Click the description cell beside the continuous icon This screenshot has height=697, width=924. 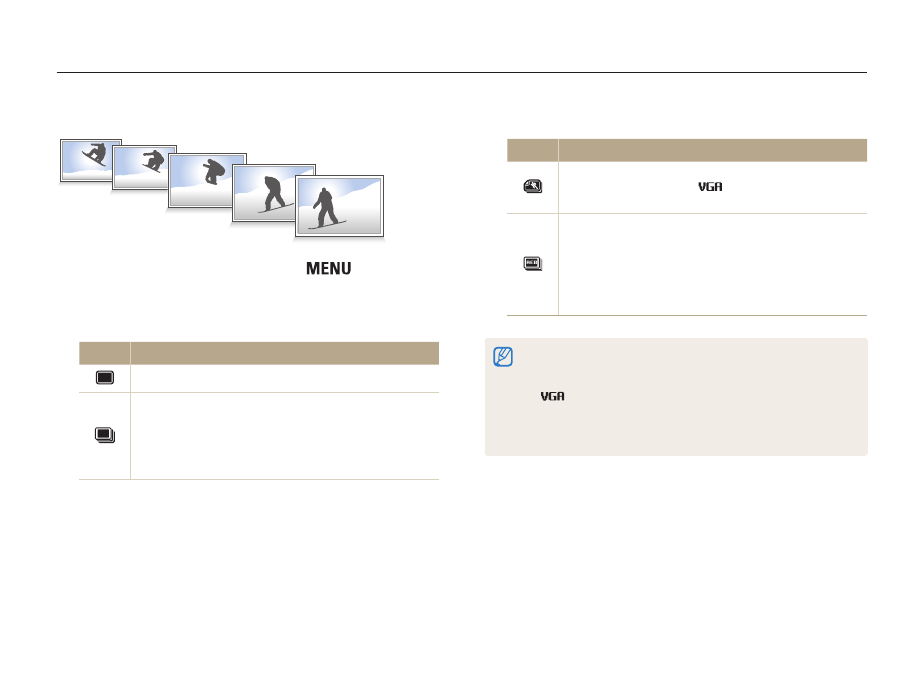[284, 435]
